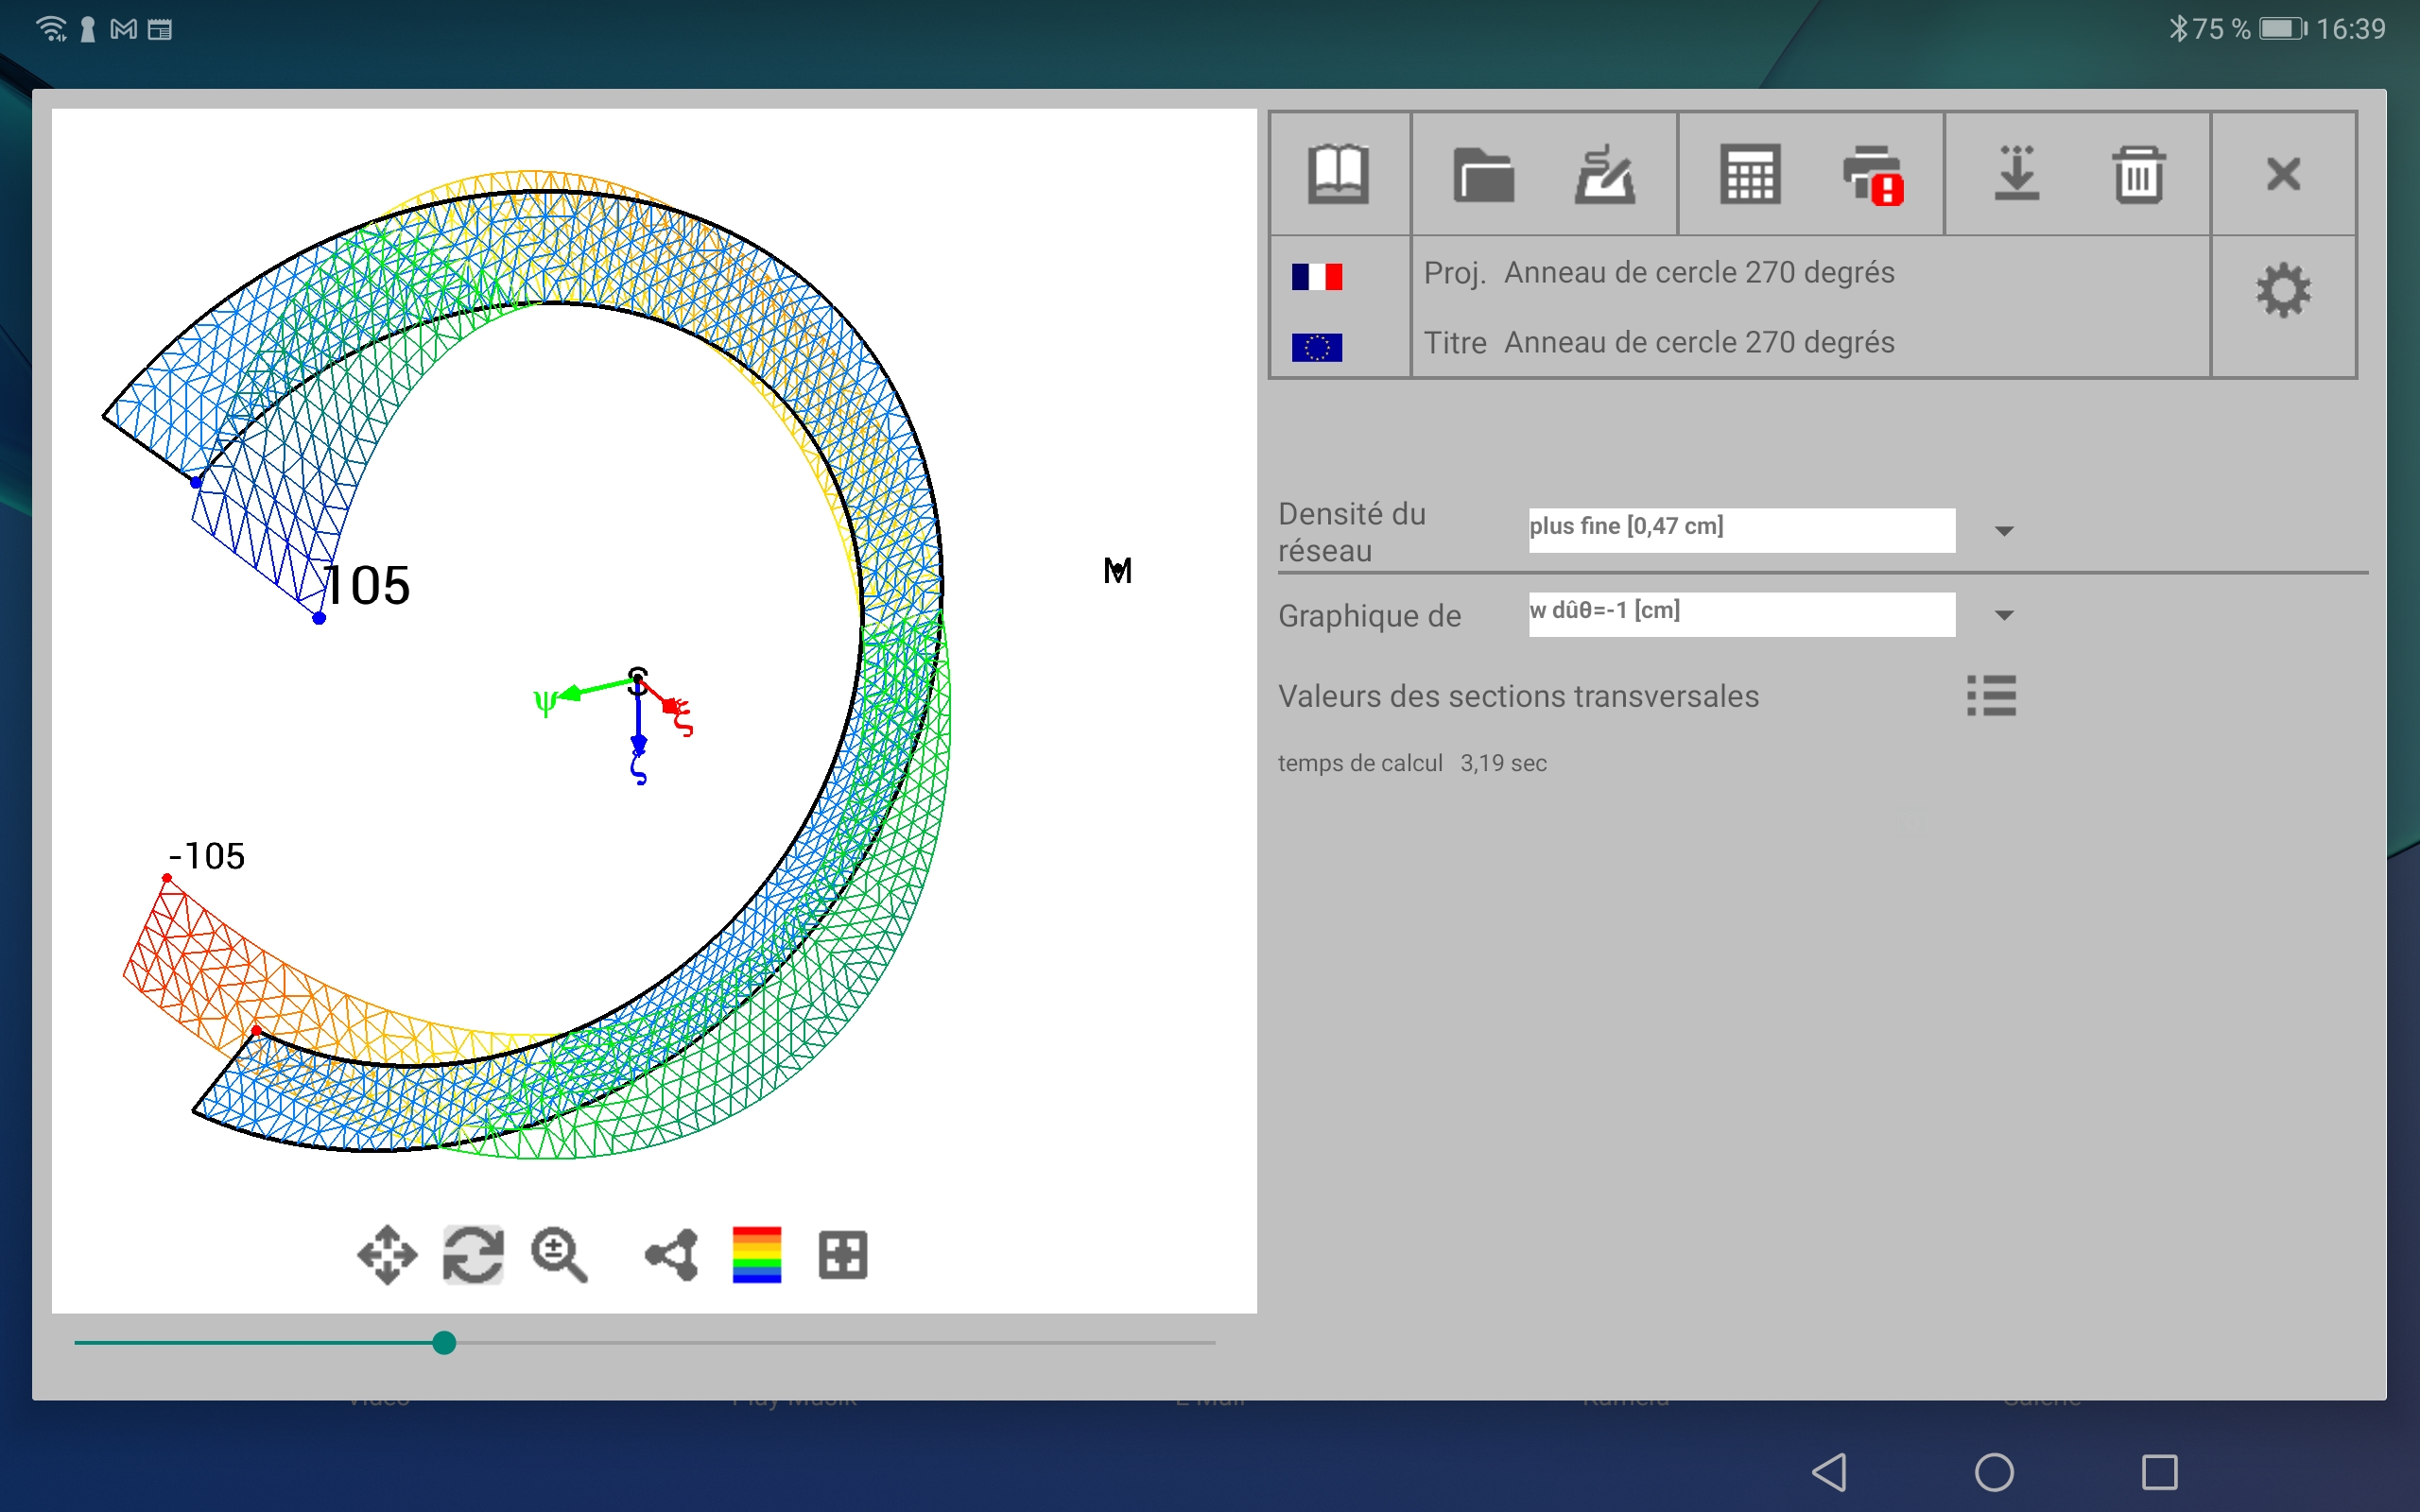Click the edit drawing pencil icon
The image size is (2420, 1512).
(x=1604, y=175)
